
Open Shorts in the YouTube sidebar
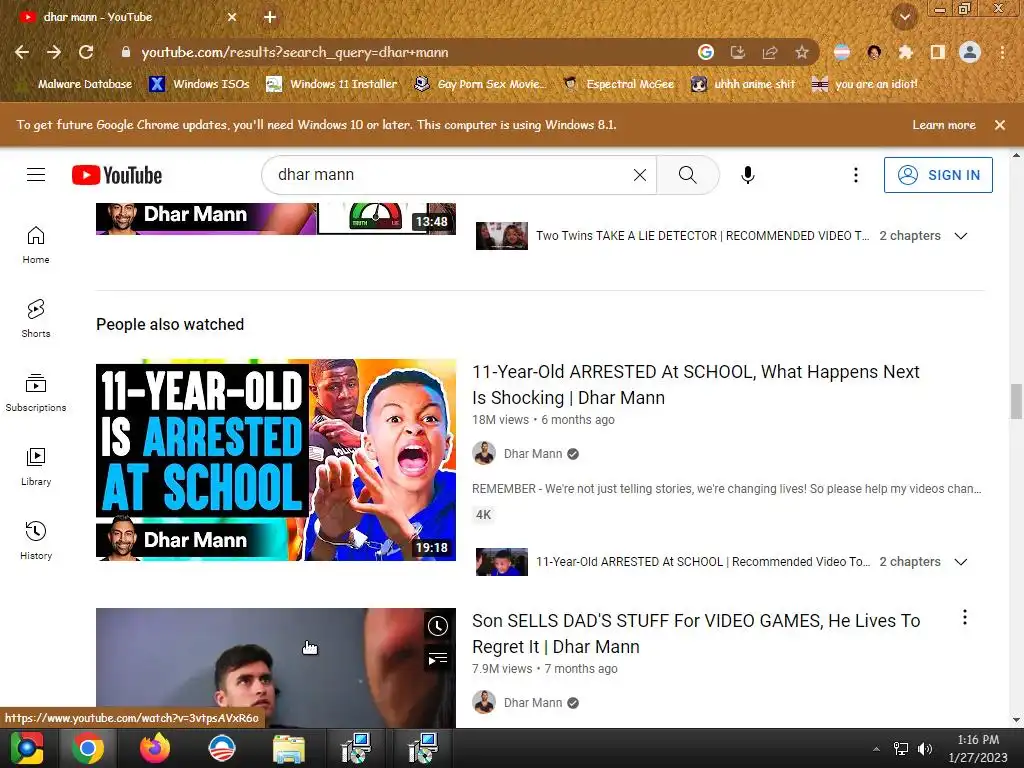36,319
